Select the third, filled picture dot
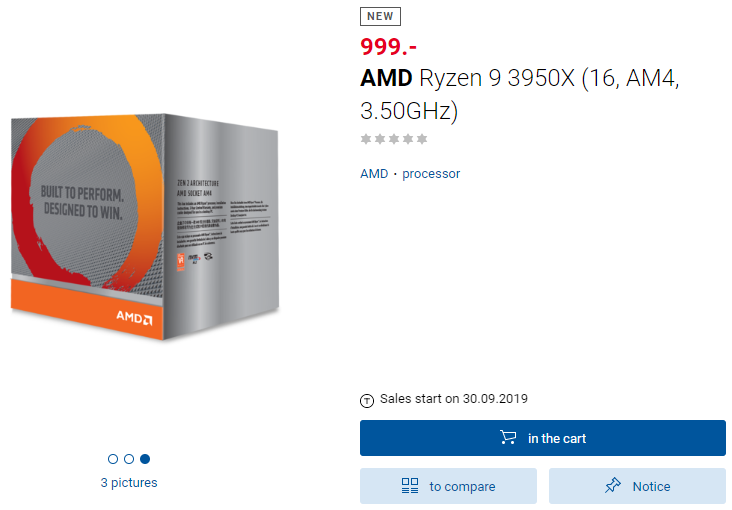 (x=145, y=459)
